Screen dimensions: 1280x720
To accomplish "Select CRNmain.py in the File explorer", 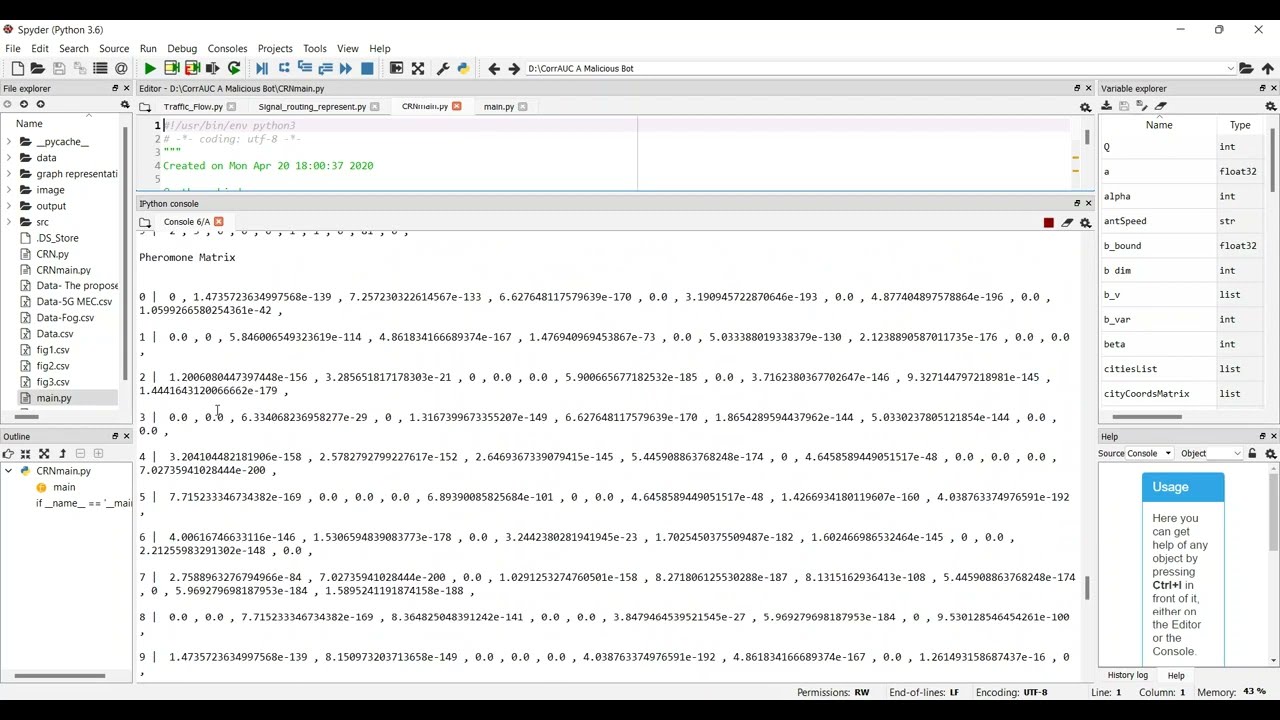I will pos(63,270).
